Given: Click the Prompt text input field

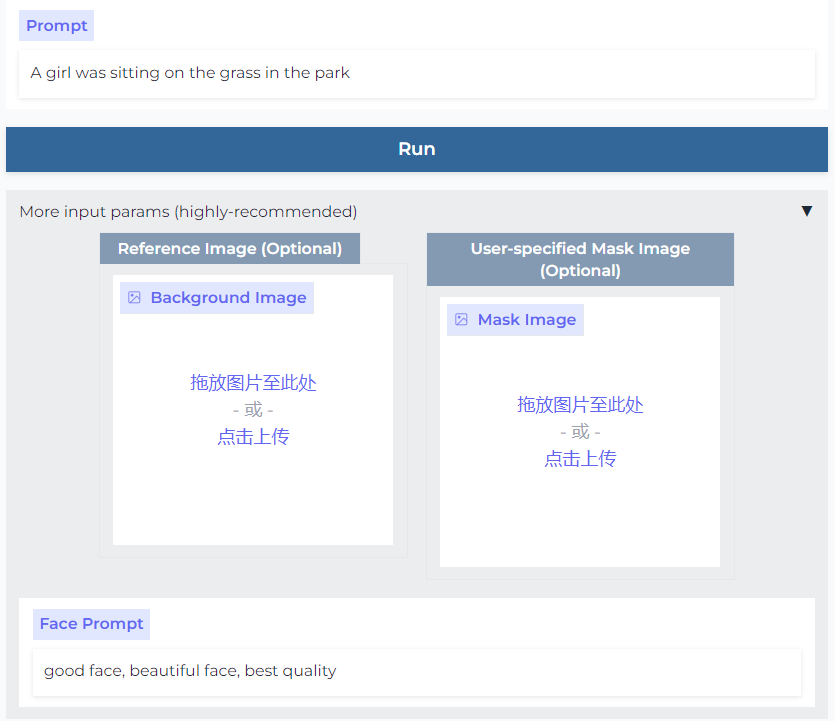Looking at the screenshot, I should tap(416, 73).
